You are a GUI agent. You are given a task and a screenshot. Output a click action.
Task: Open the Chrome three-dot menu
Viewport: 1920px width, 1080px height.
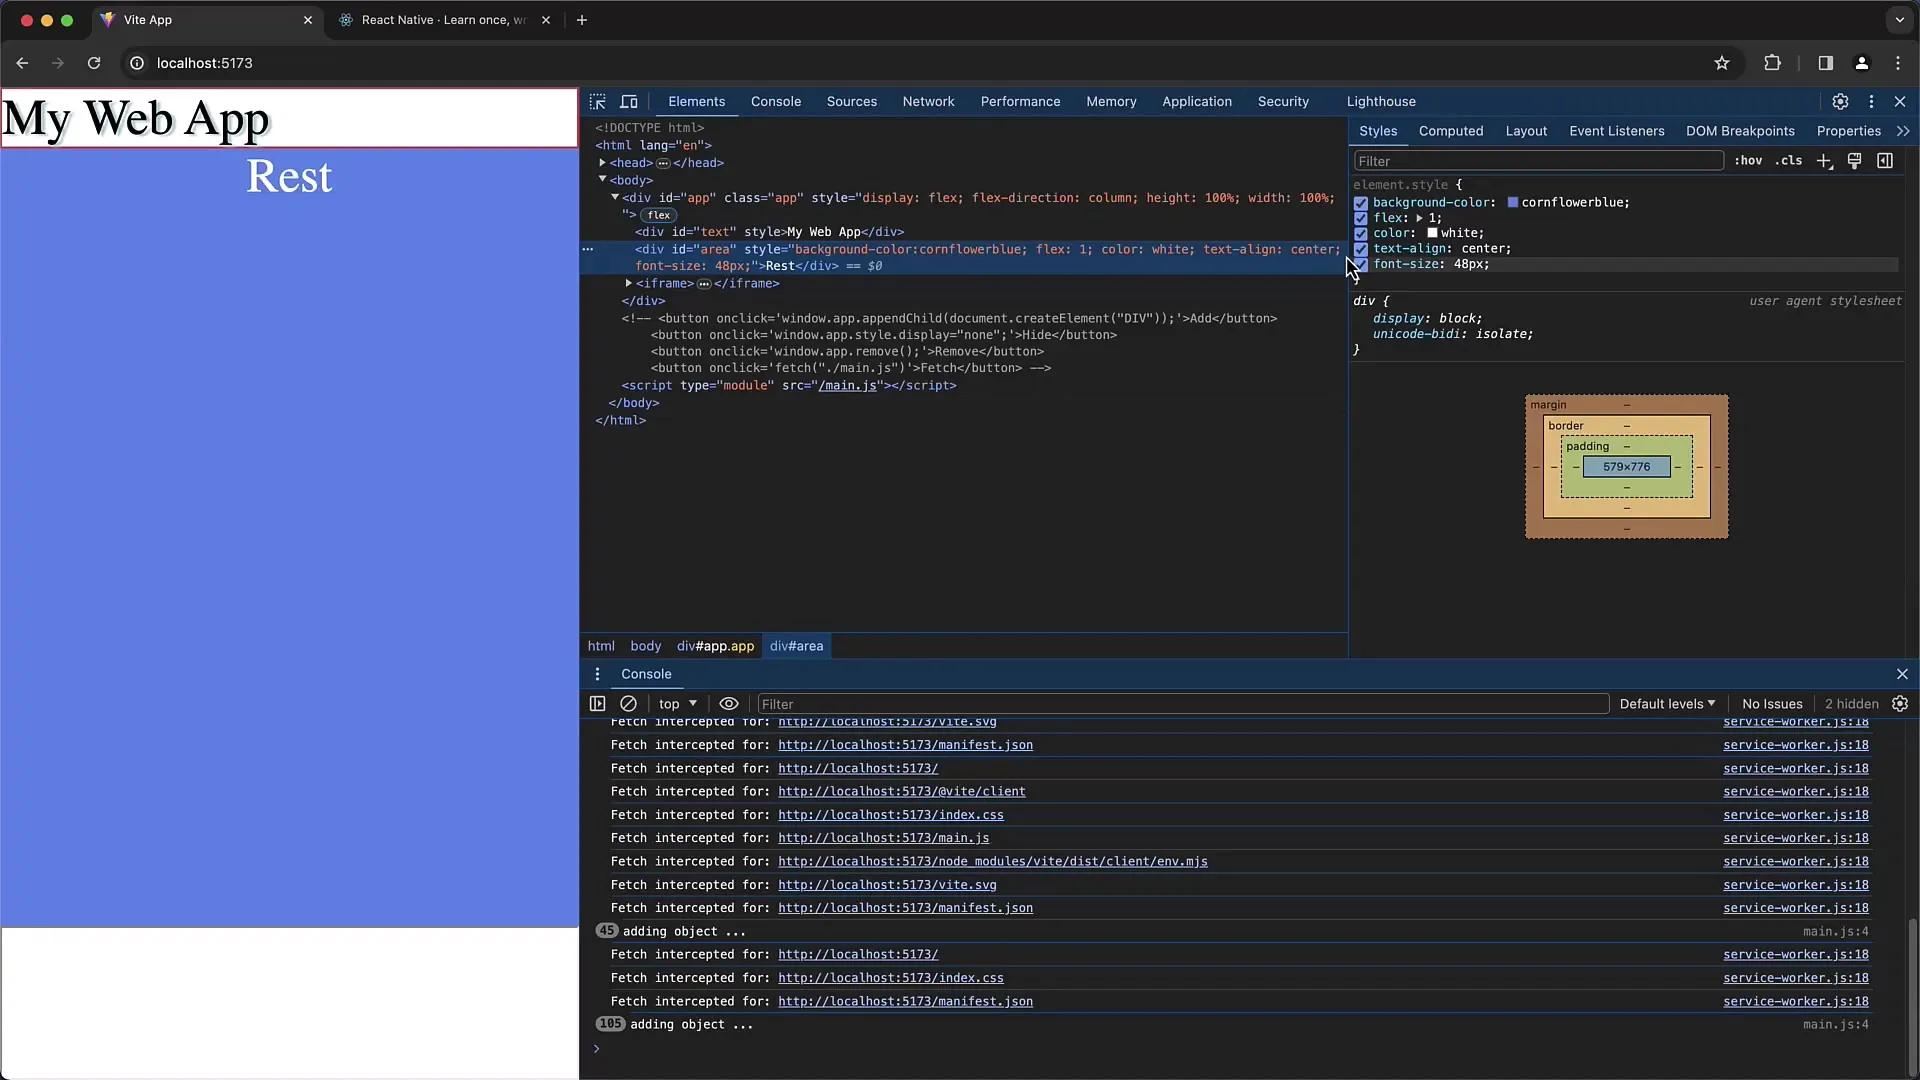(1898, 63)
